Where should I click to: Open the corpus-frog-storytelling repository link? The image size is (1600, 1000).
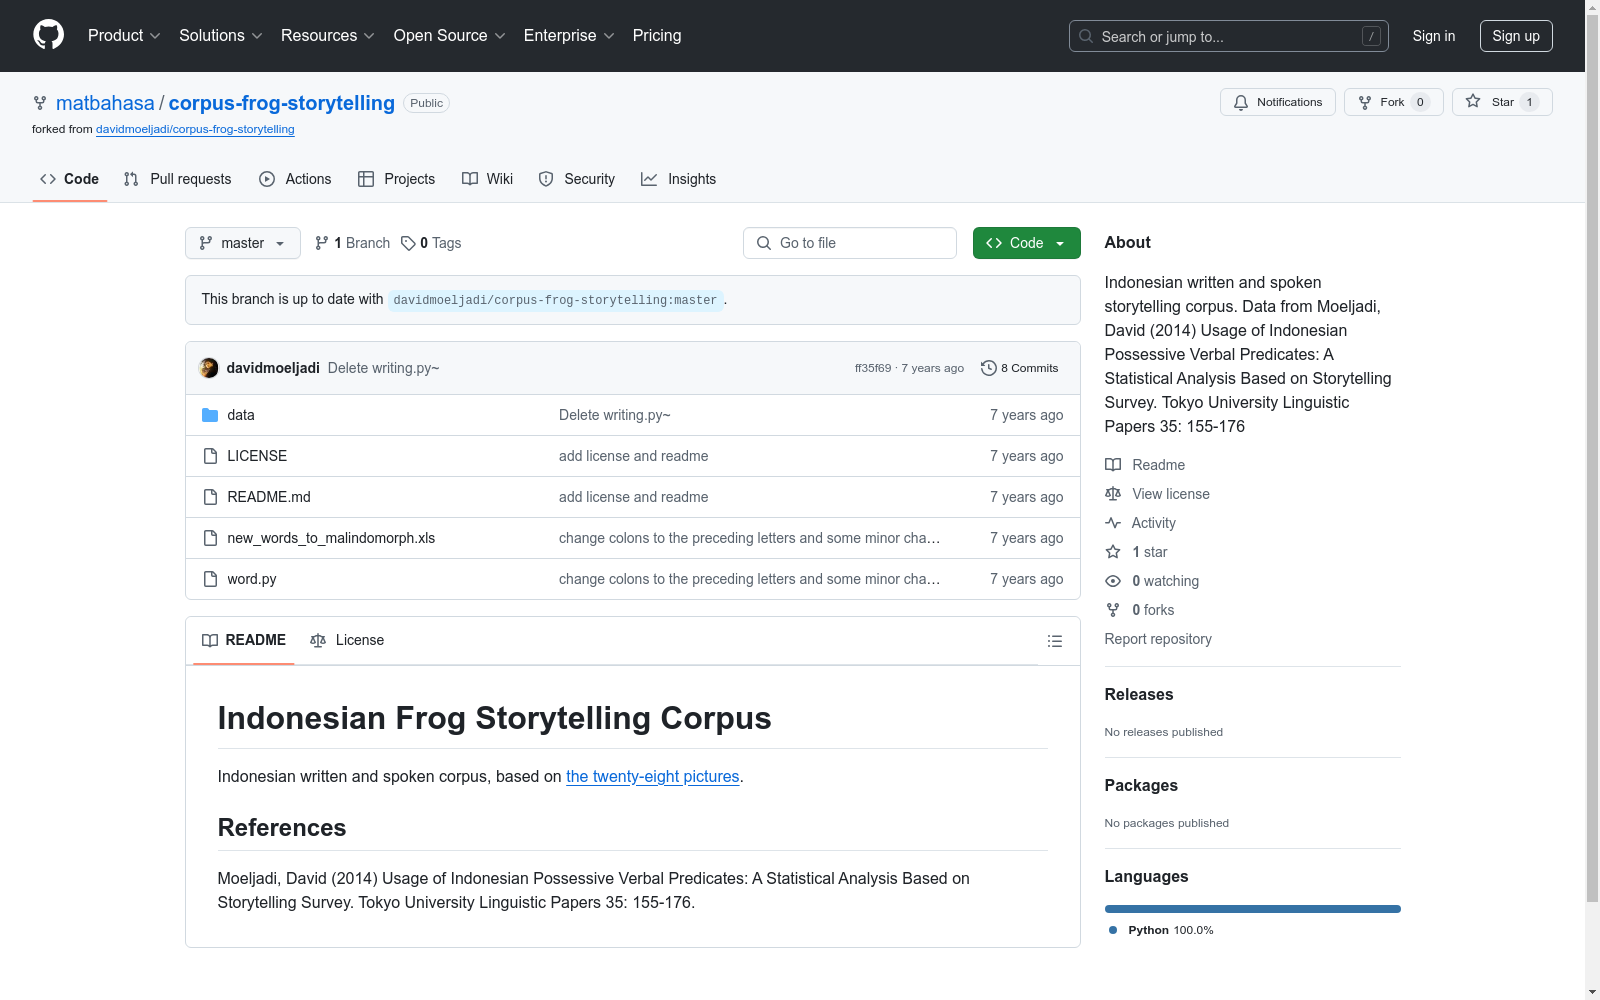tap(282, 103)
